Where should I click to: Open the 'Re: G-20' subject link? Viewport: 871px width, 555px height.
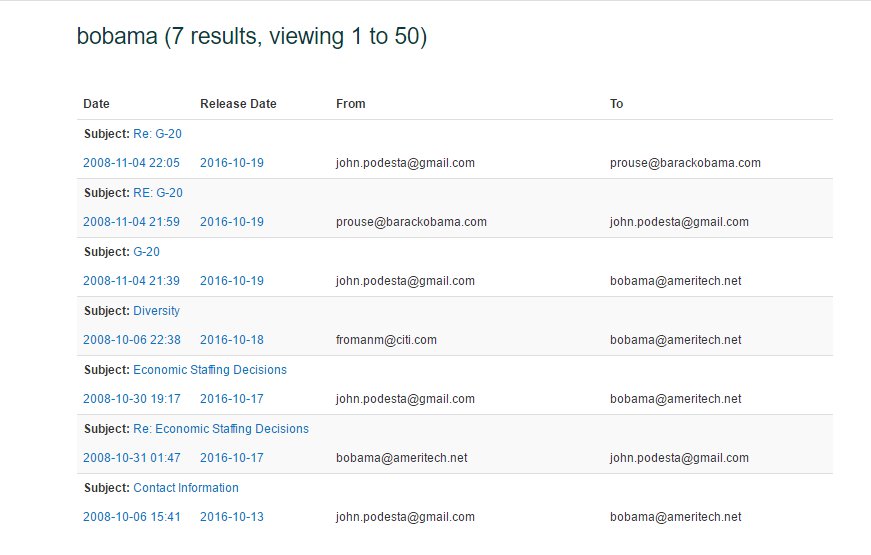[x=157, y=134]
